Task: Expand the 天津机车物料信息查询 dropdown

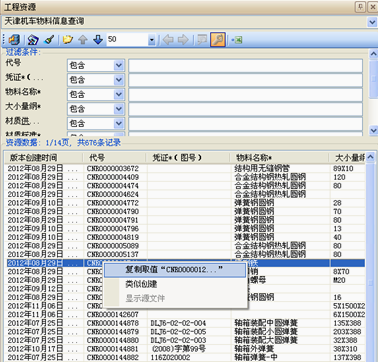Action: coord(372,22)
